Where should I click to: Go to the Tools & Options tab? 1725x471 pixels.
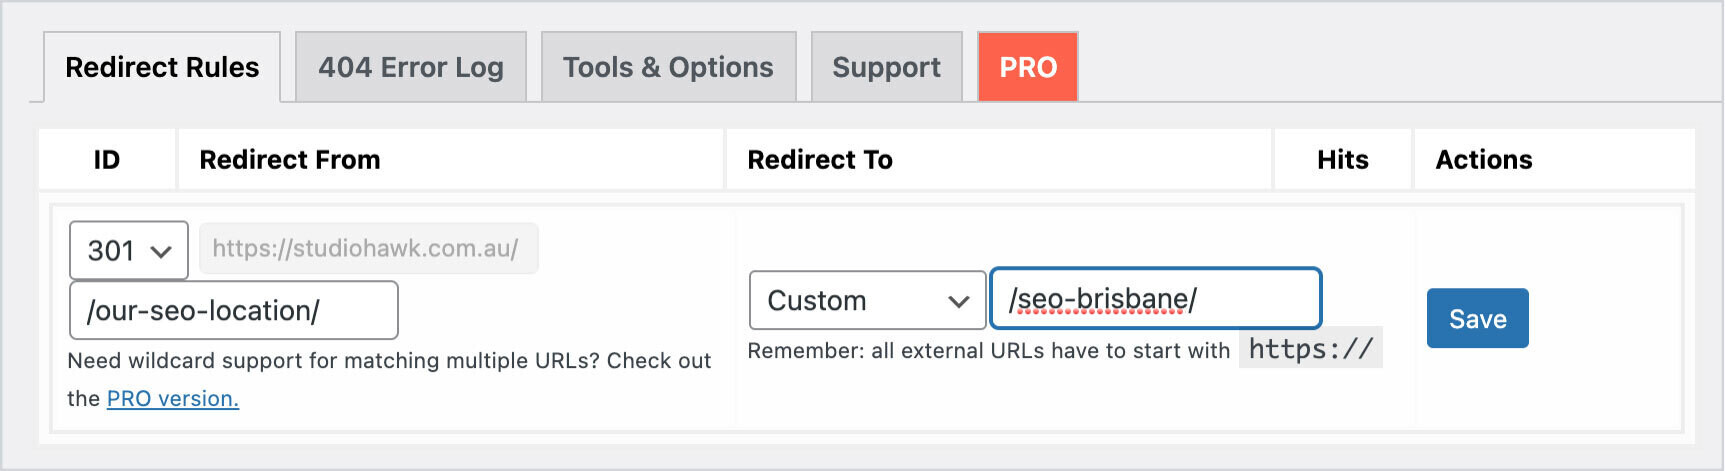pyautogui.click(x=668, y=68)
